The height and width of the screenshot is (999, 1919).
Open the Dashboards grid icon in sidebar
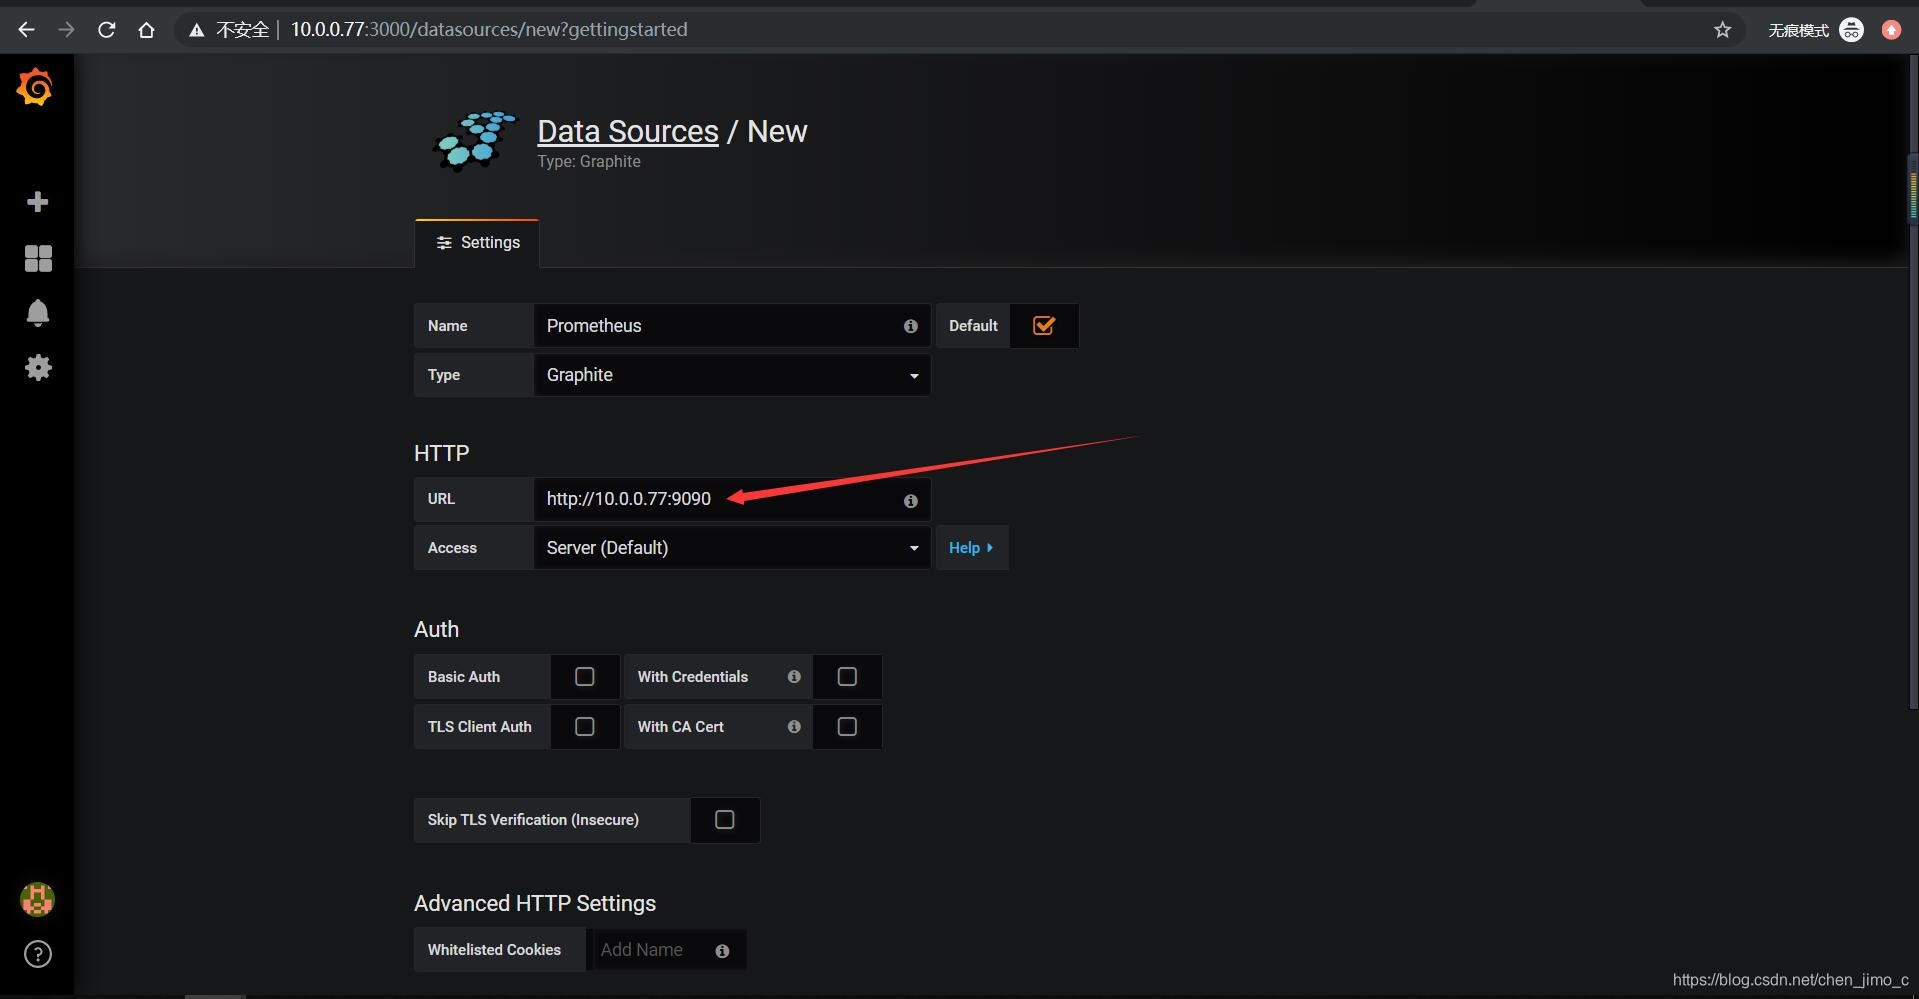[38, 259]
